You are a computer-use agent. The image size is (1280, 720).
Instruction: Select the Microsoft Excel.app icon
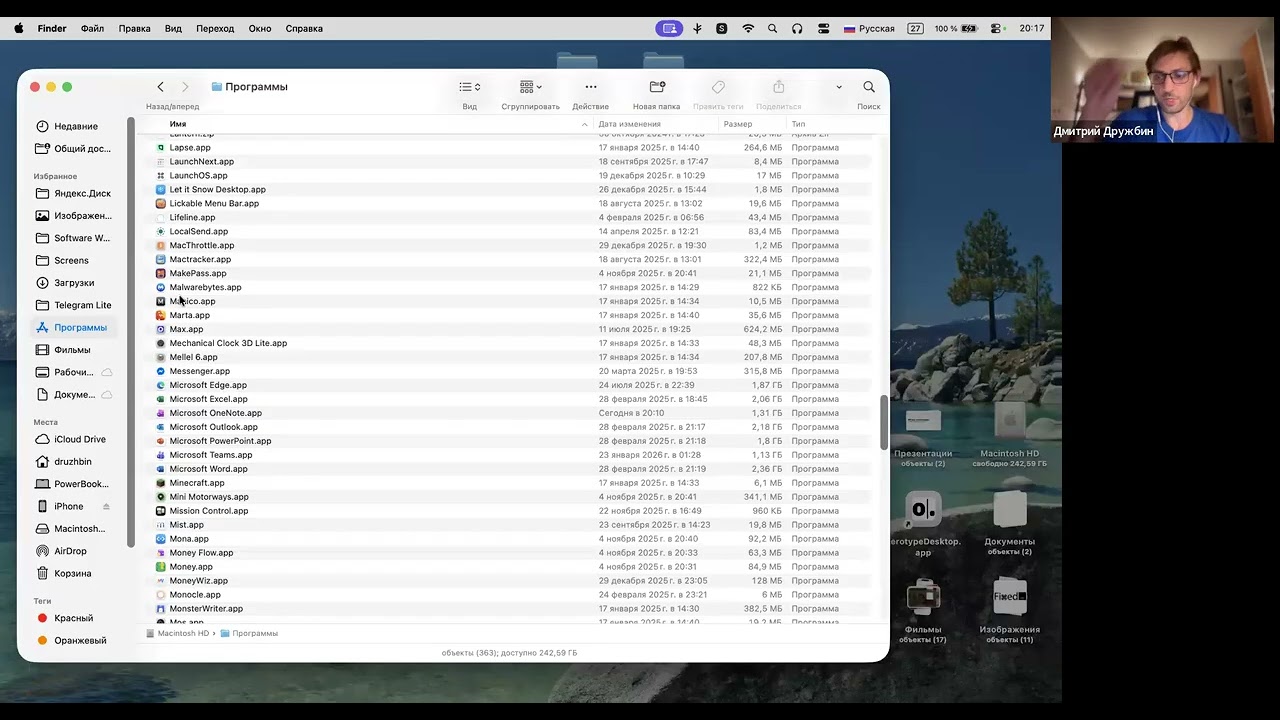160,399
